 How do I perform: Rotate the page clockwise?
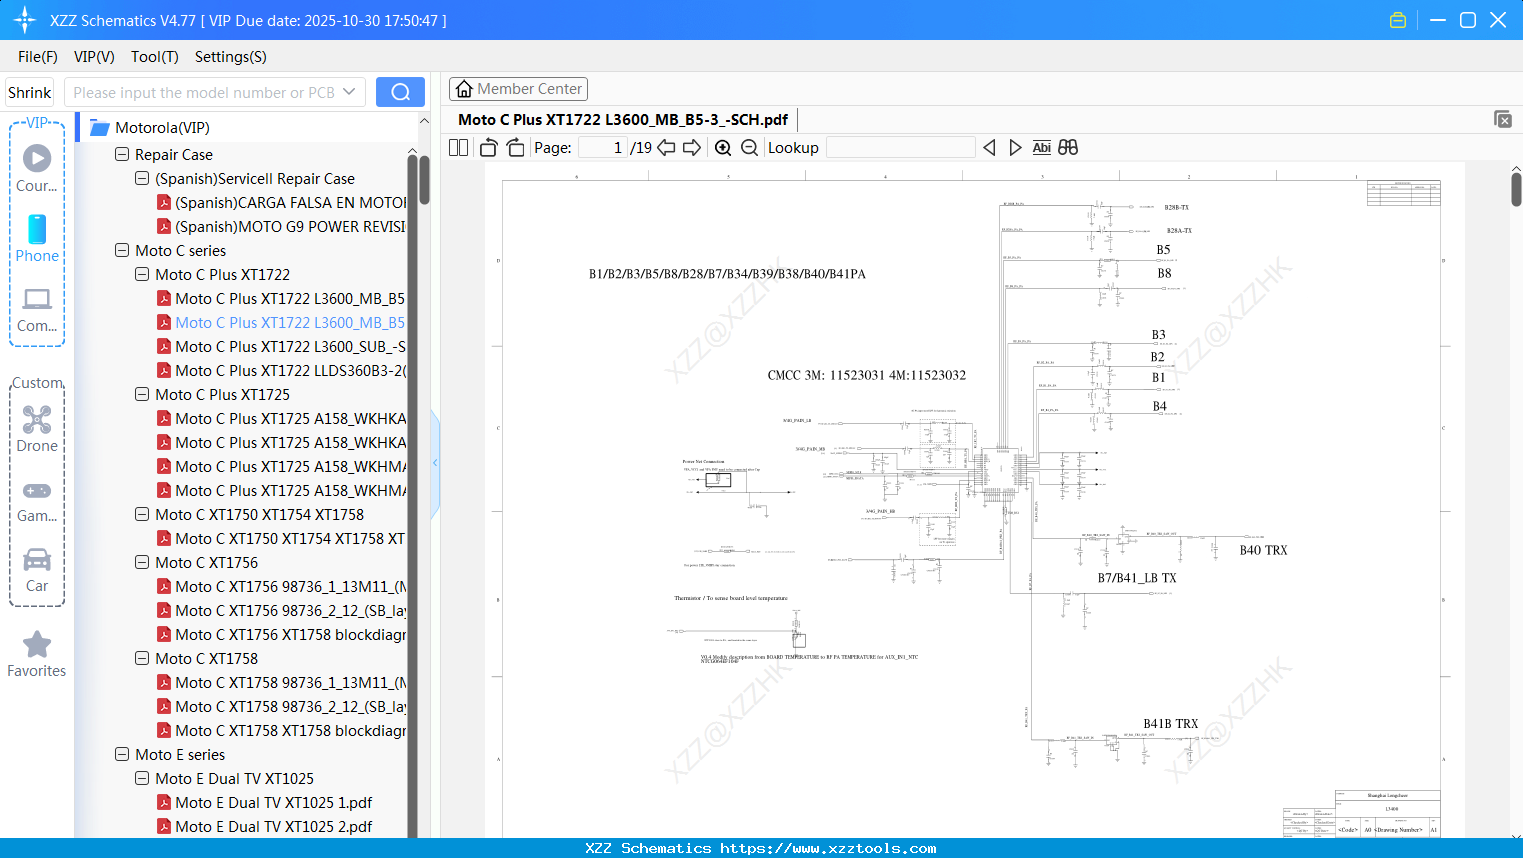[515, 148]
